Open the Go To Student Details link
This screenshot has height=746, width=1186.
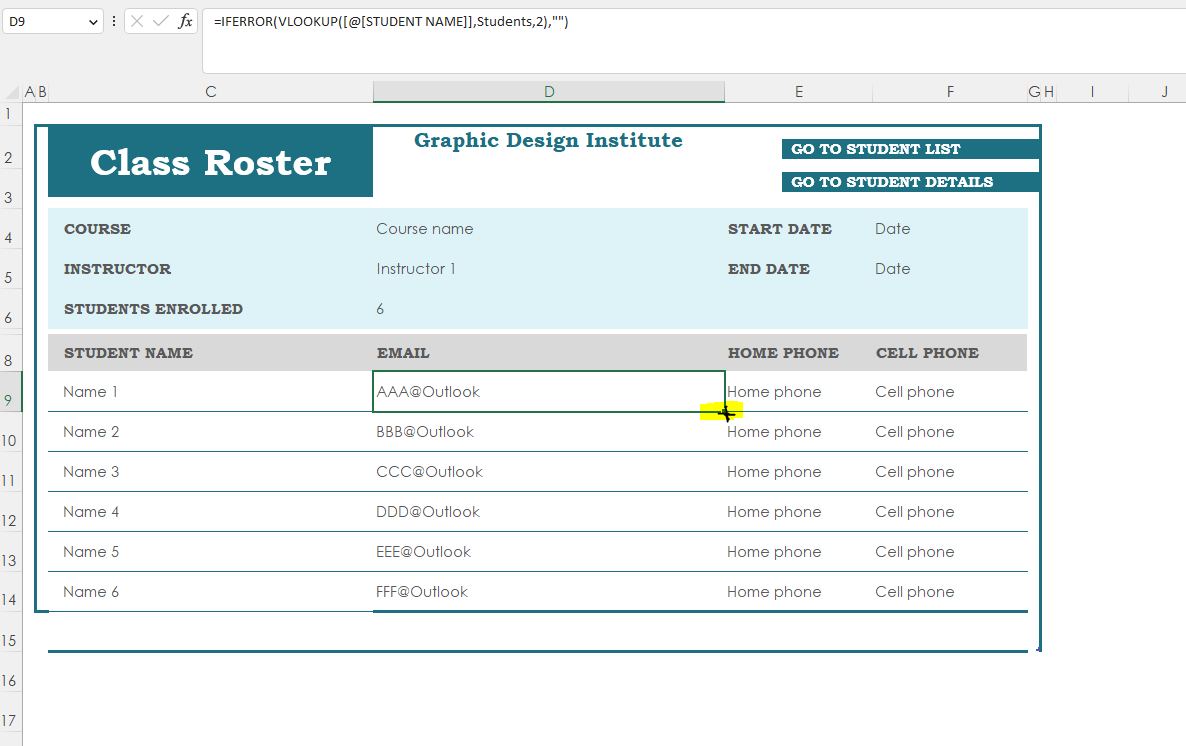click(x=911, y=182)
